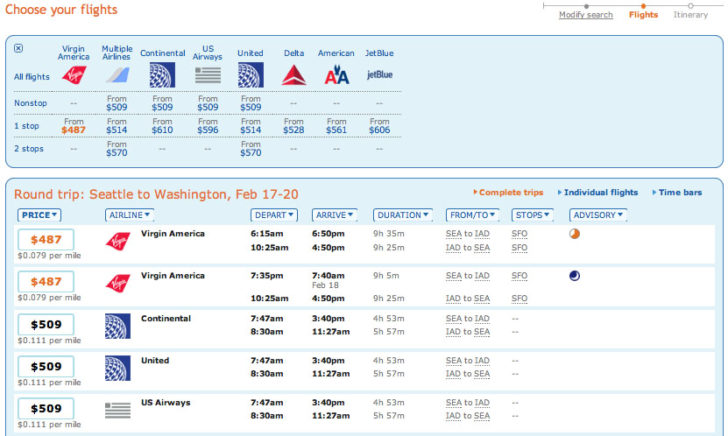This screenshot has width=728, height=436.
Task: Select US Airways flag logo in matrix
Action: click(x=208, y=75)
